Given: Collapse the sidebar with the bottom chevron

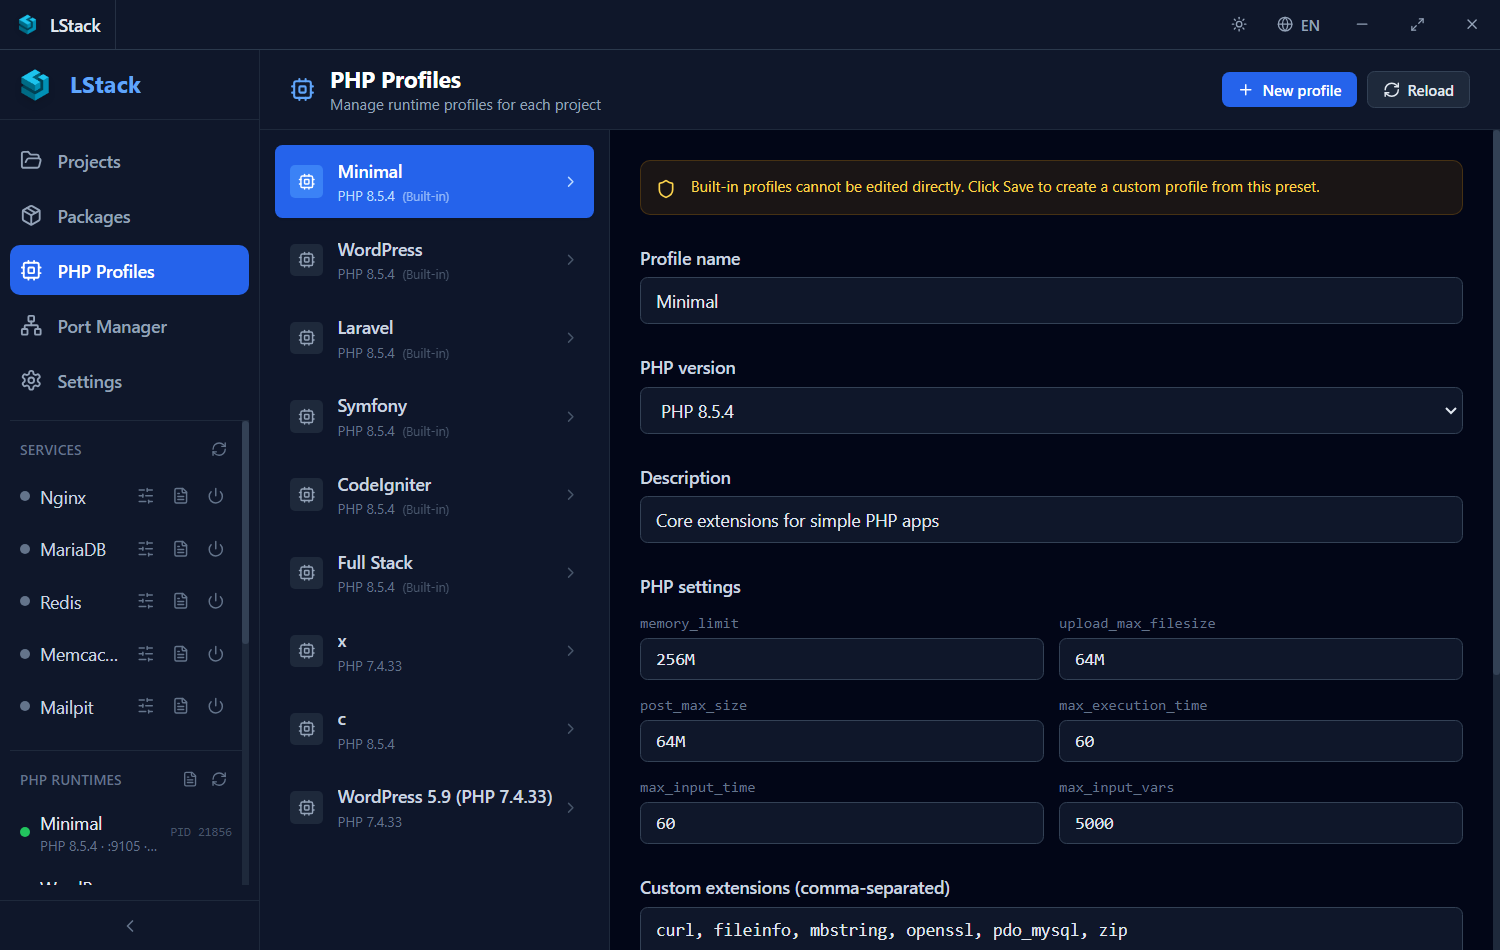Looking at the screenshot, I should 130,926.
